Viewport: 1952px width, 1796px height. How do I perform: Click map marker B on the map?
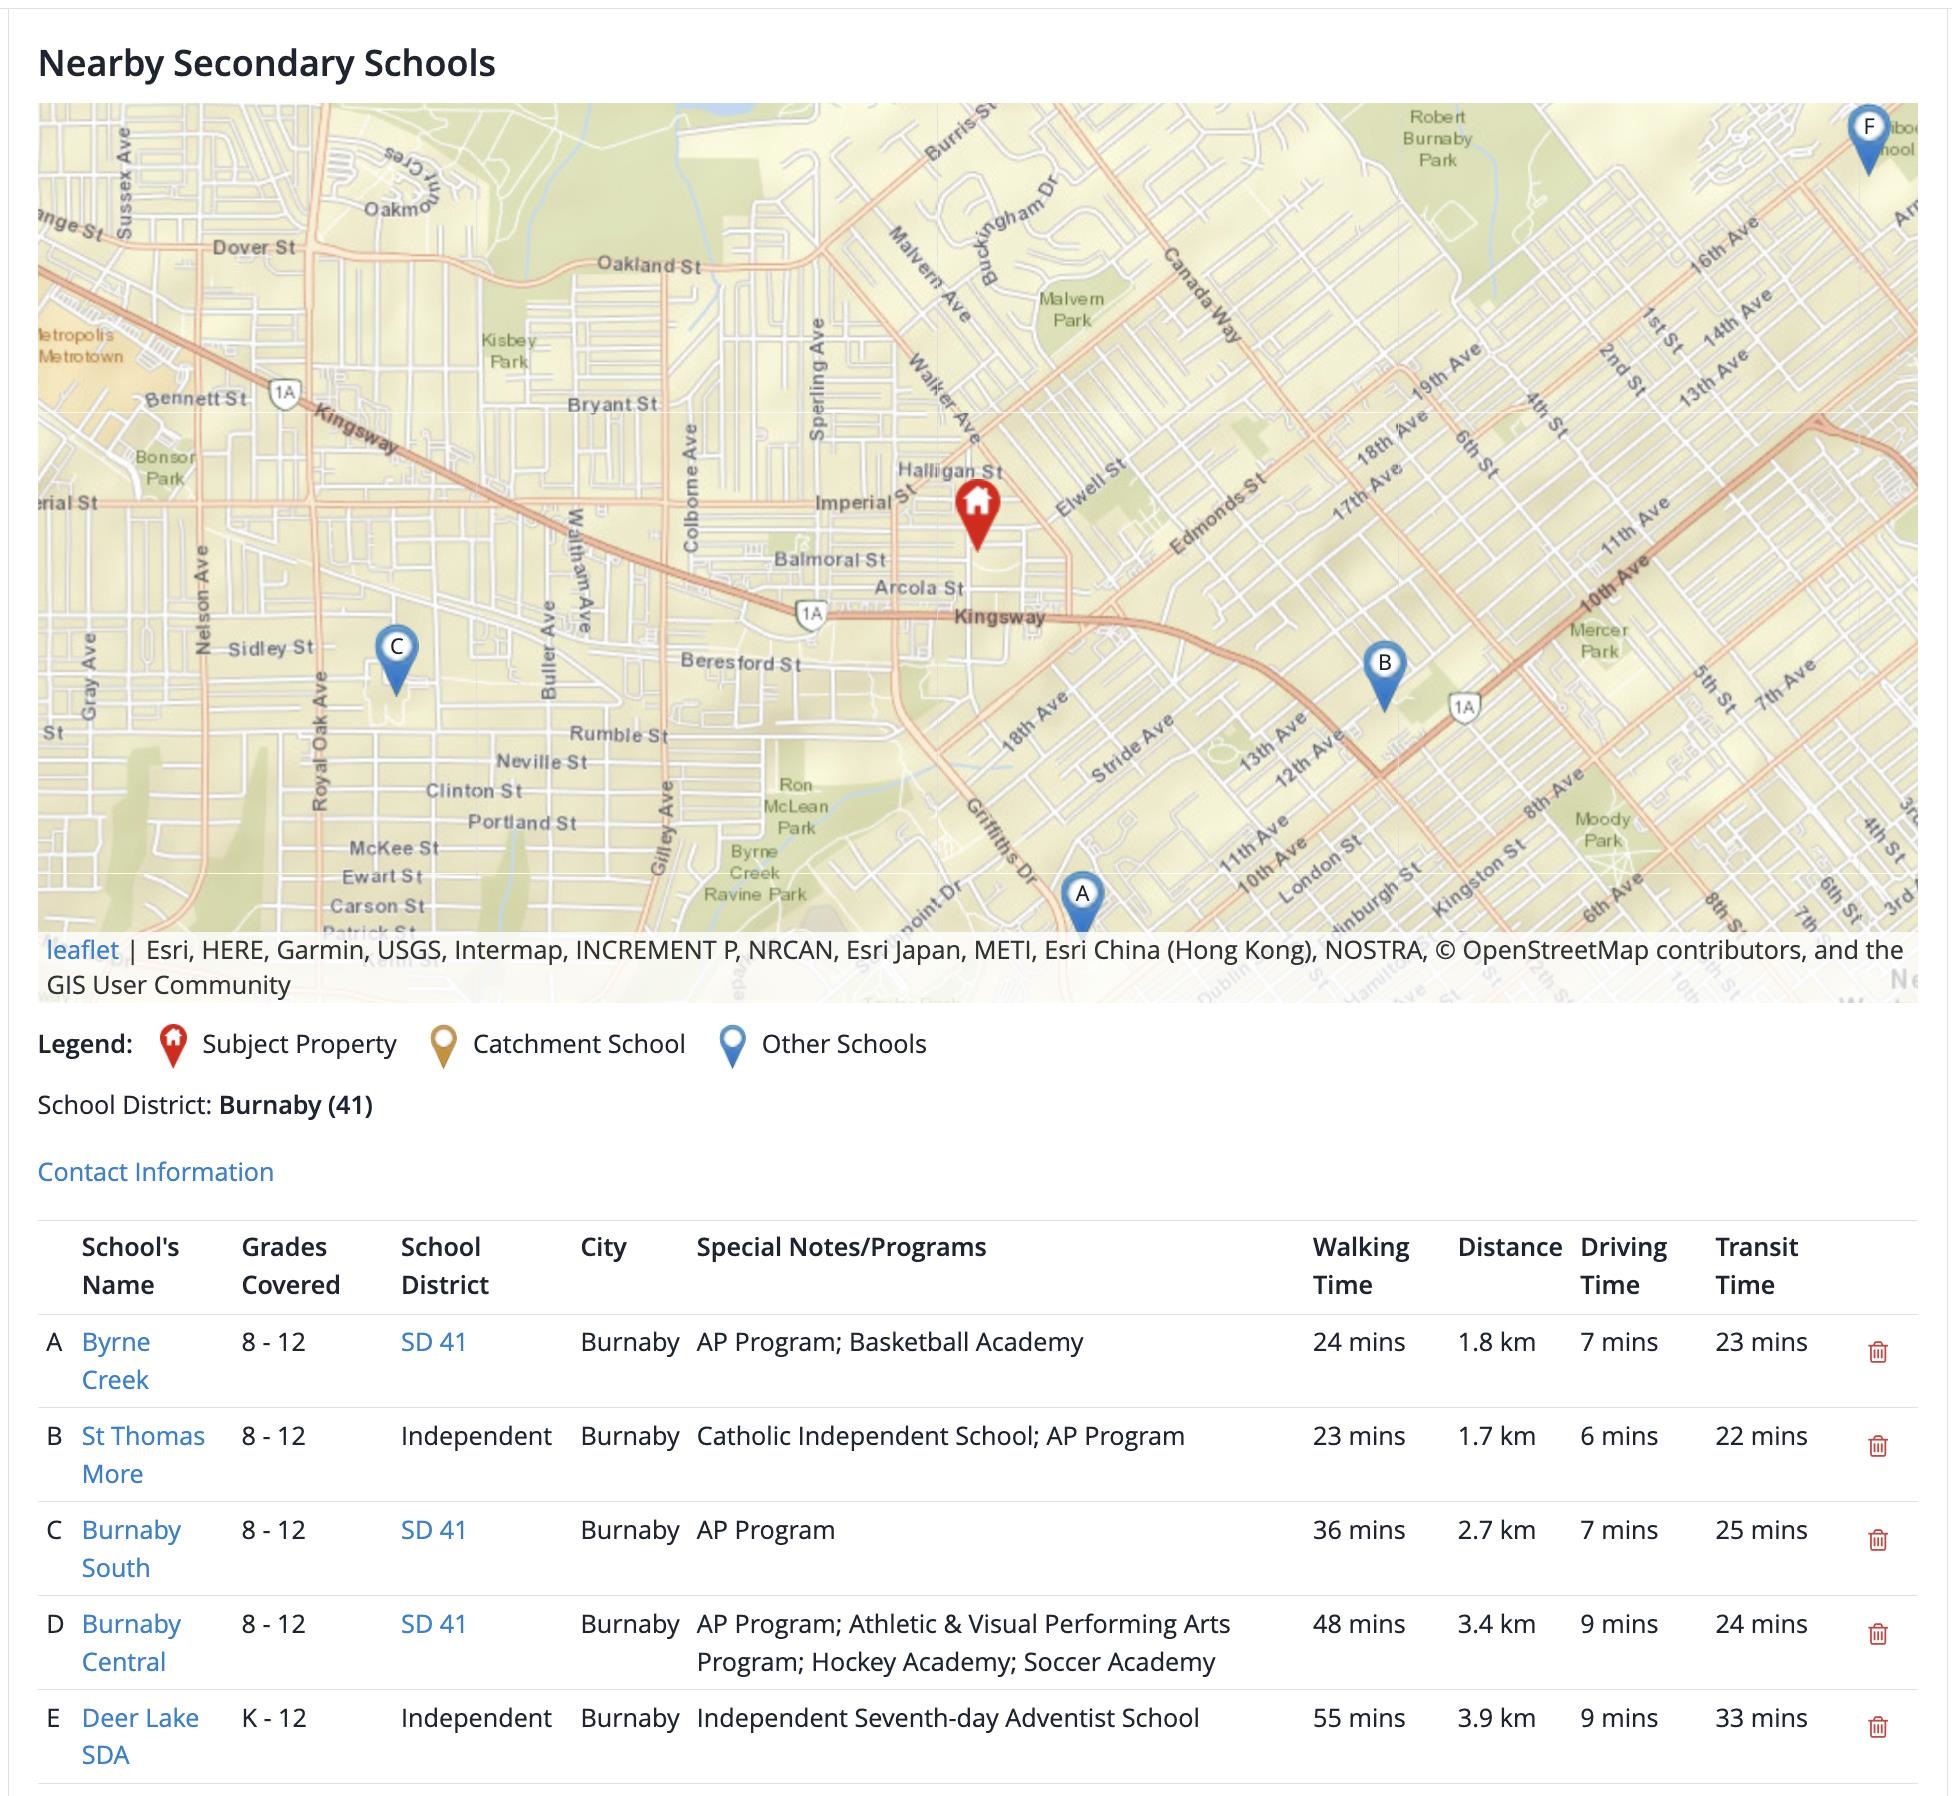[x=1384, y=670]
